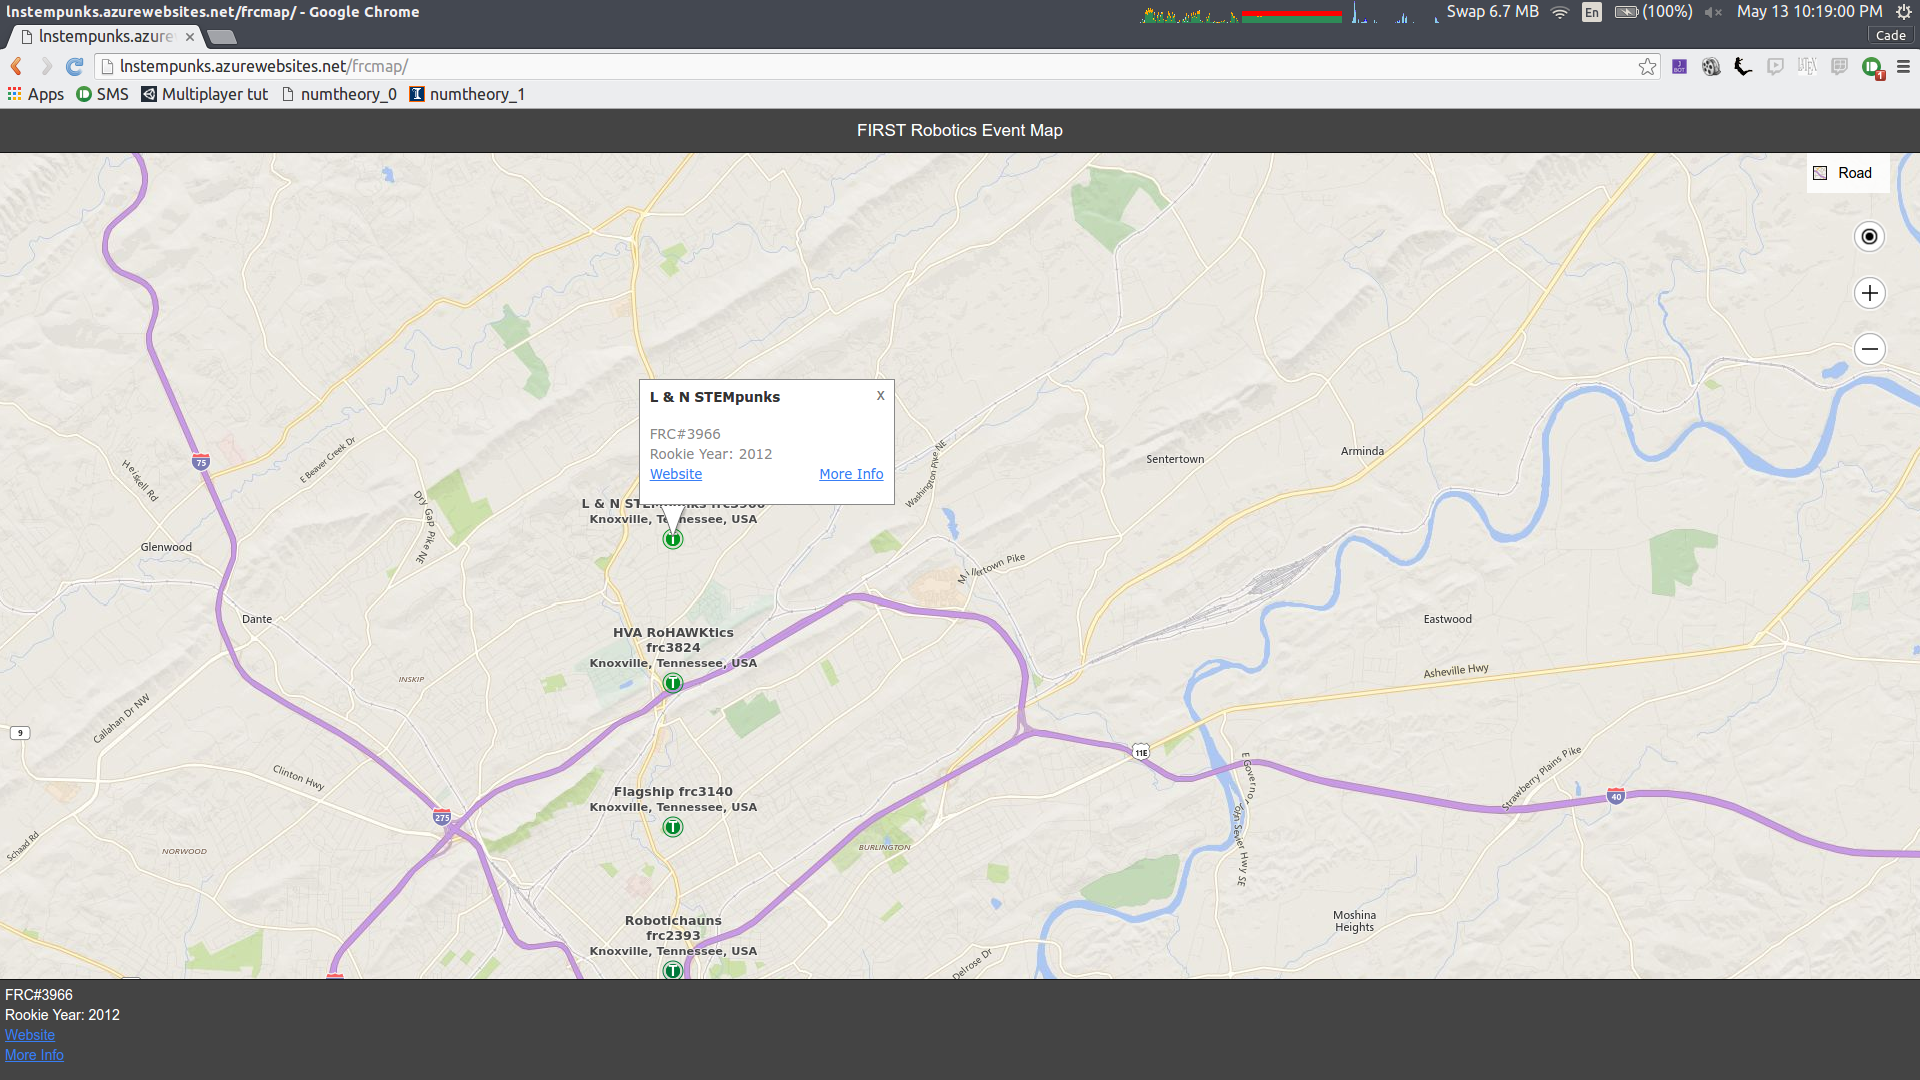Click the locate me target button
The image size is (1920, 1080).
tap(1869, 237)
